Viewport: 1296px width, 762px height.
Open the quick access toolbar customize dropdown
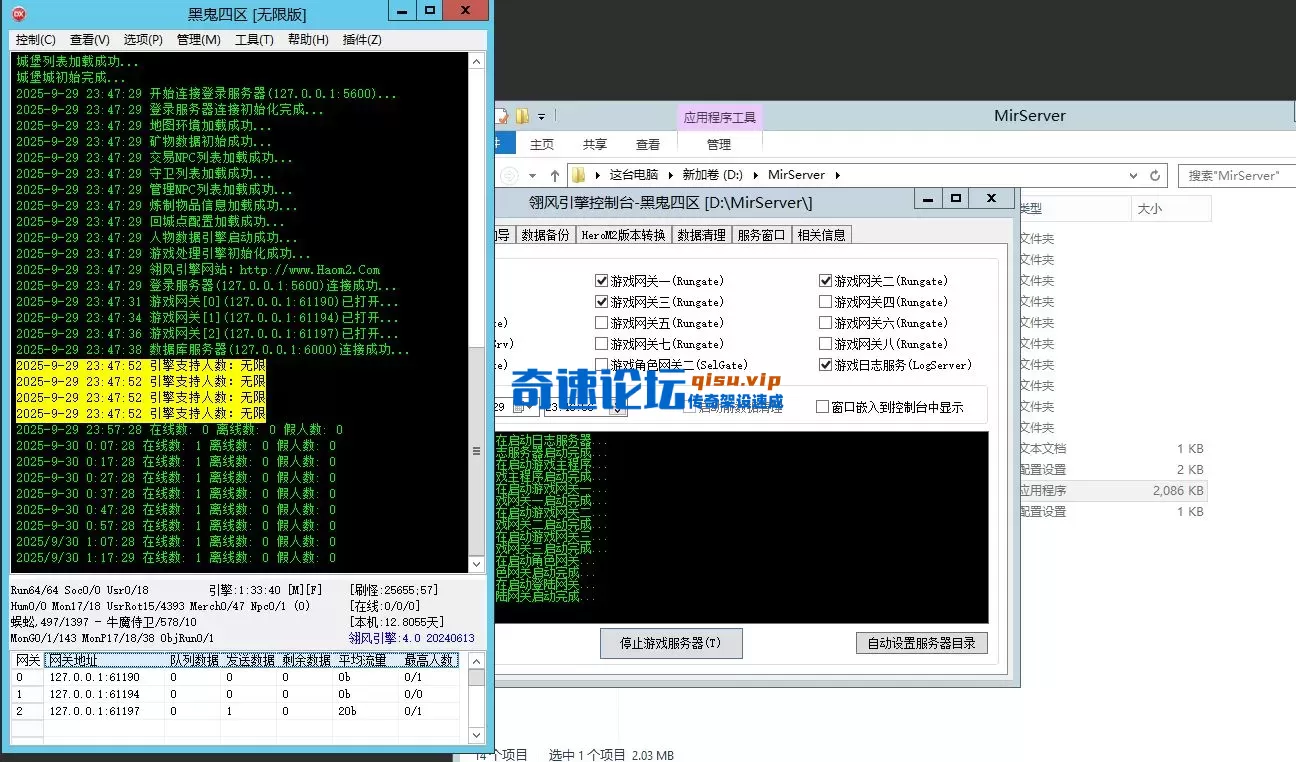(541, 116)
